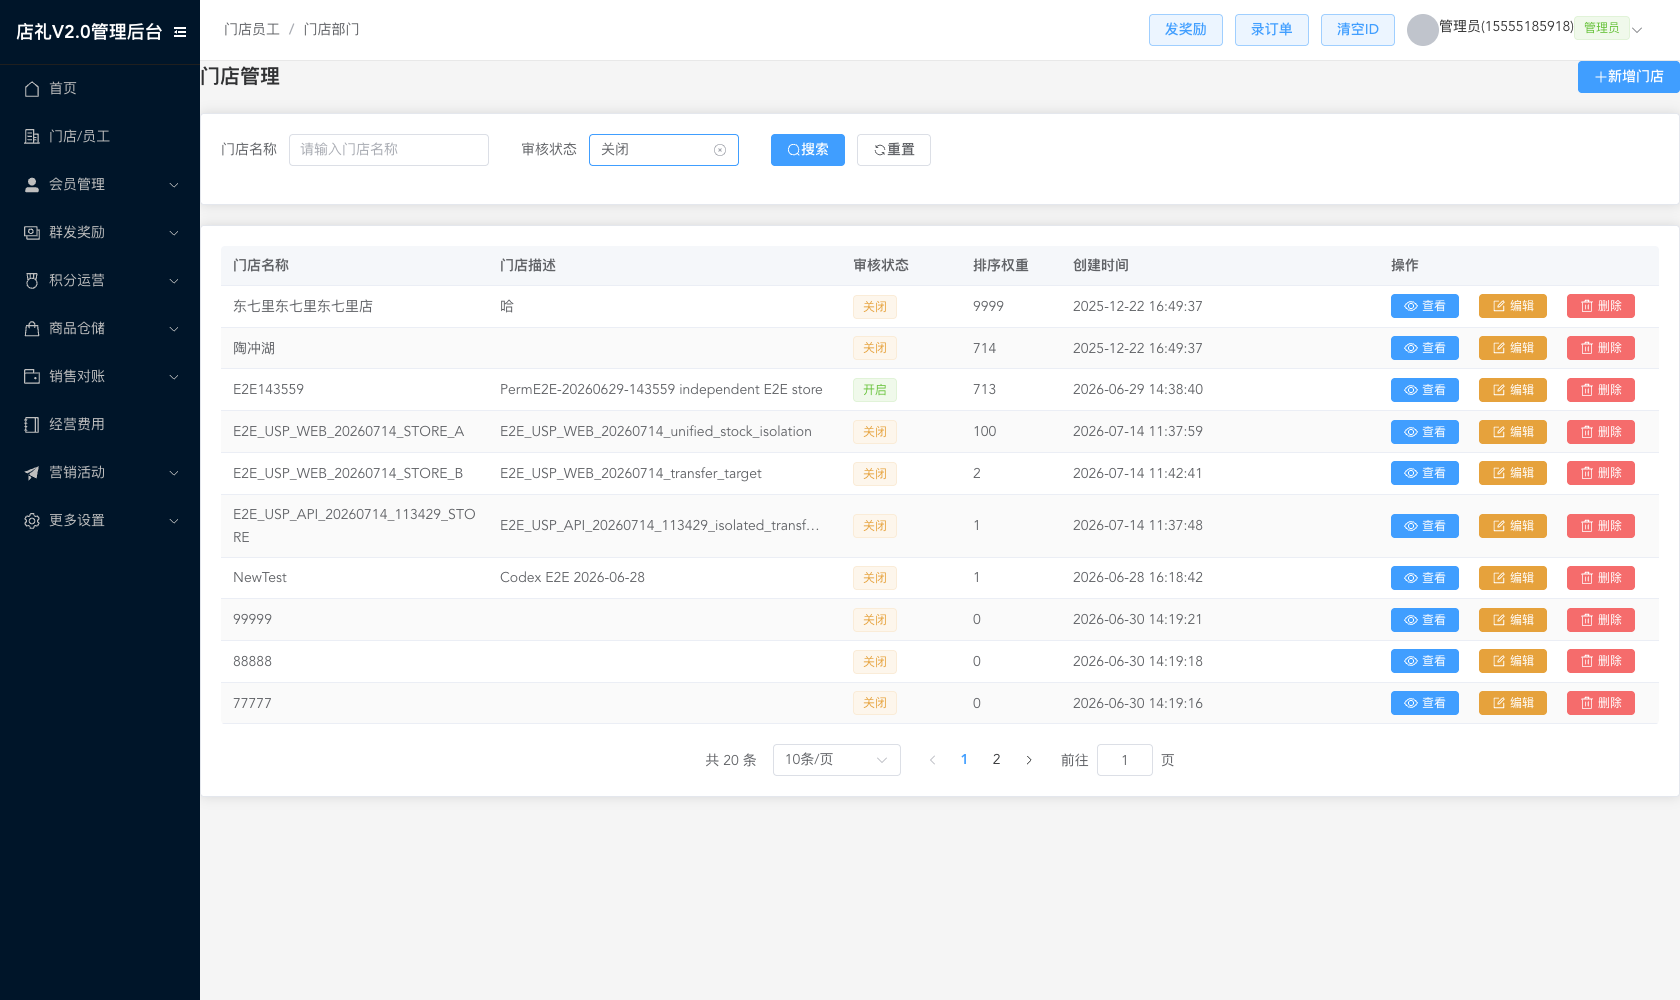Expand the 更多设置 submenu
The image size is (1680, 1000).
100,520
